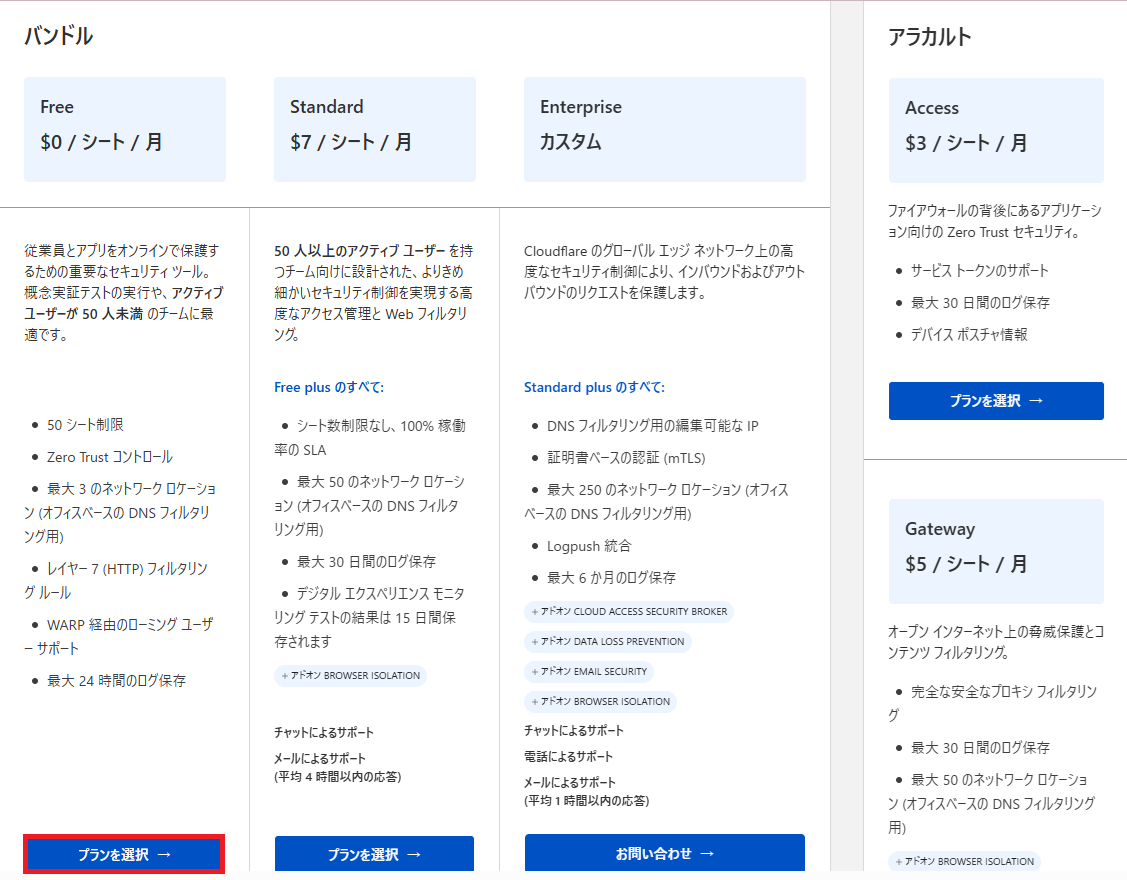Image resolution: width=1127 pixels, height=880 pixels.
Task: Click the Enterprise カスタム plan header card
Action: pos(665,129)
